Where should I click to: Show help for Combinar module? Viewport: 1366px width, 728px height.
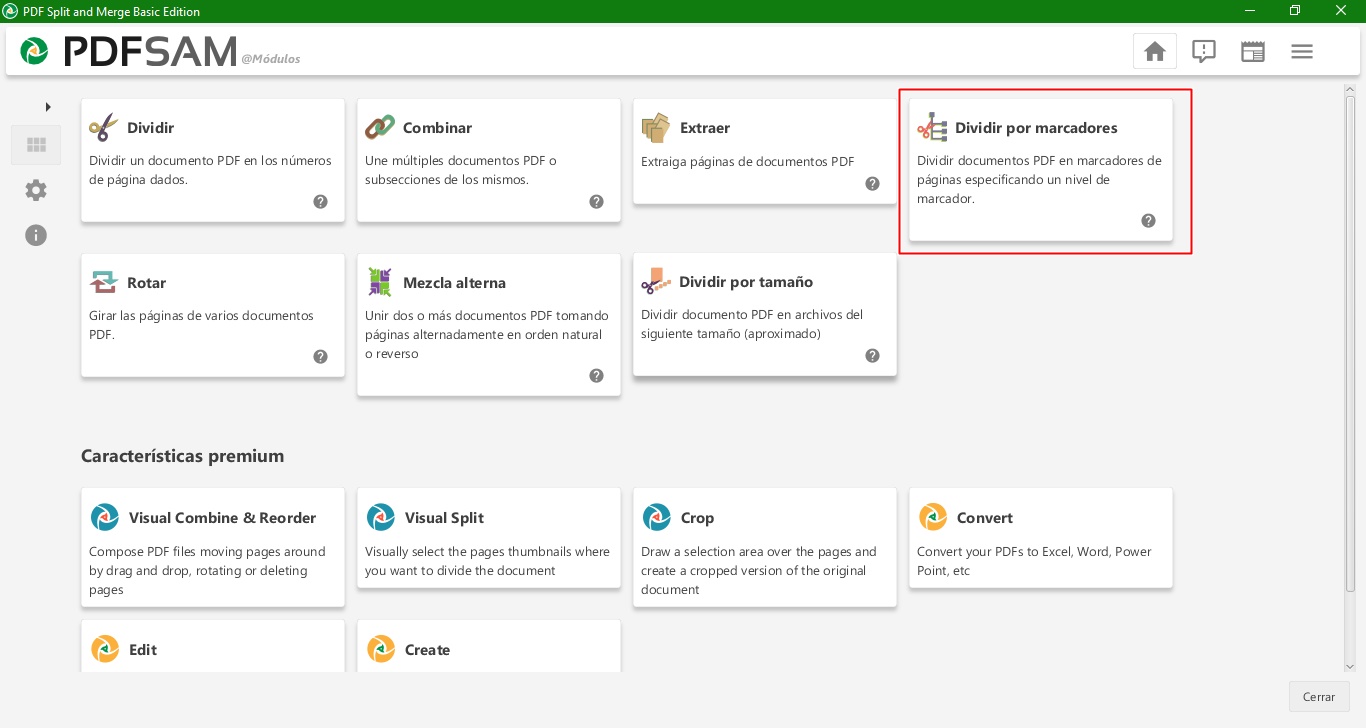click(596, 201)
